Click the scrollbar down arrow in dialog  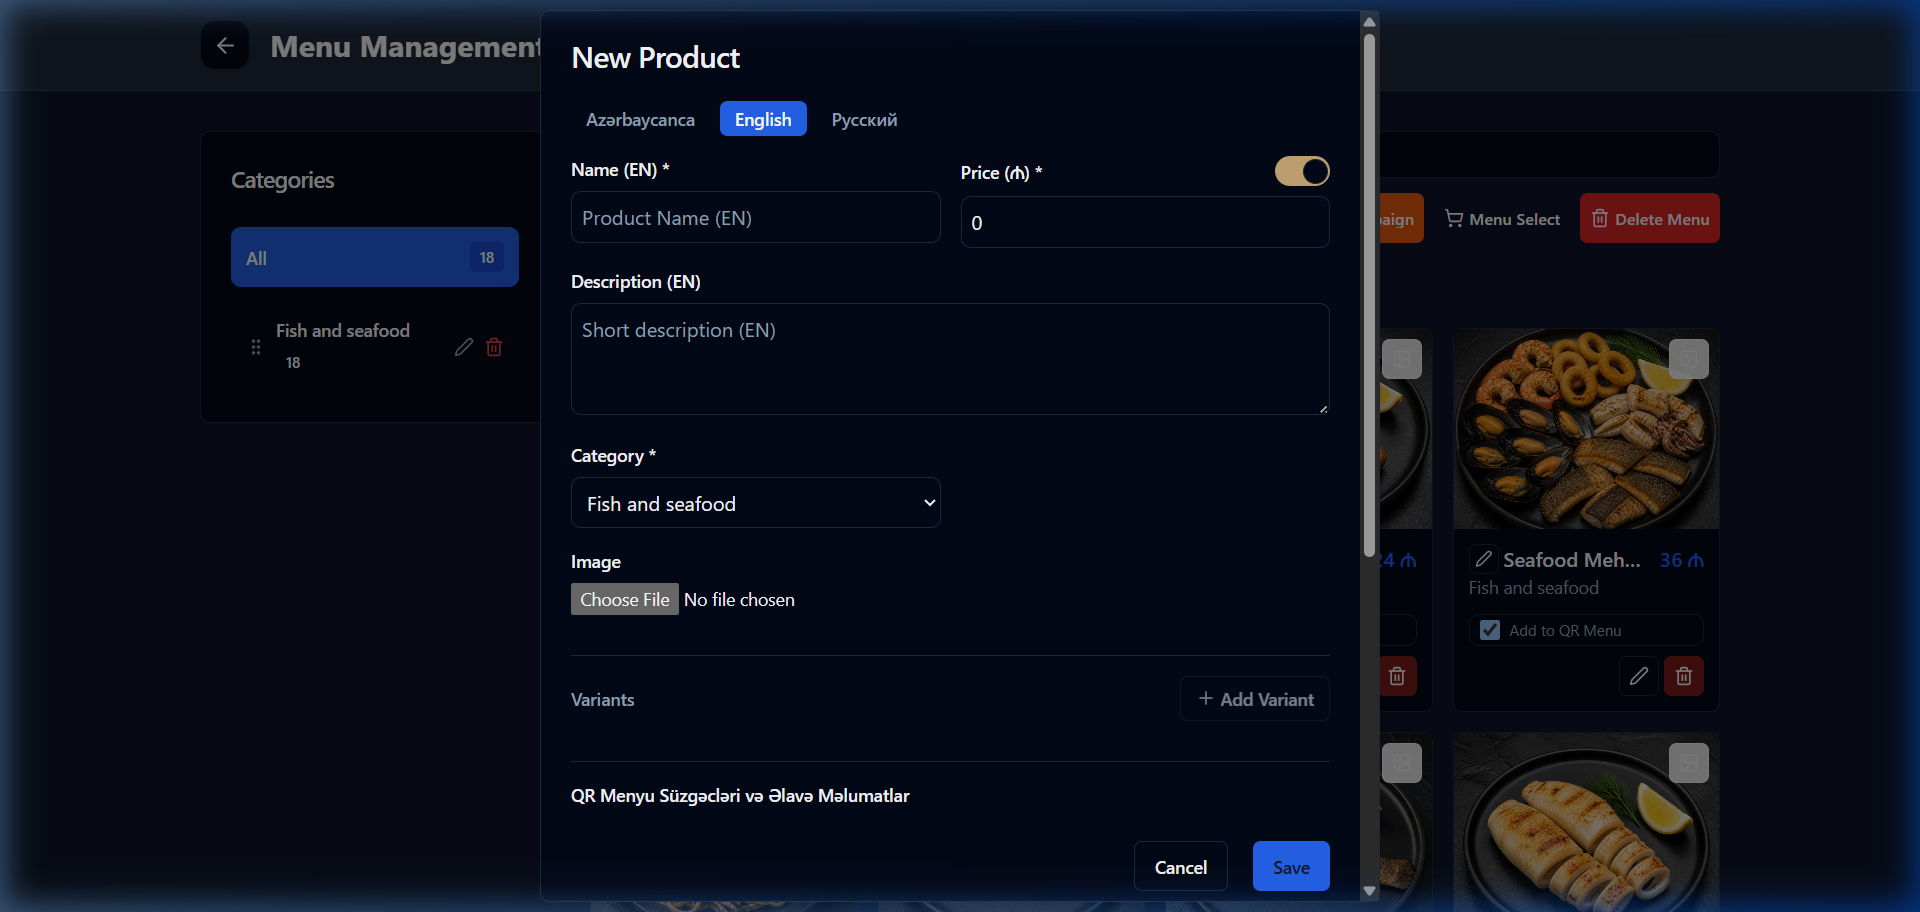1369,890
